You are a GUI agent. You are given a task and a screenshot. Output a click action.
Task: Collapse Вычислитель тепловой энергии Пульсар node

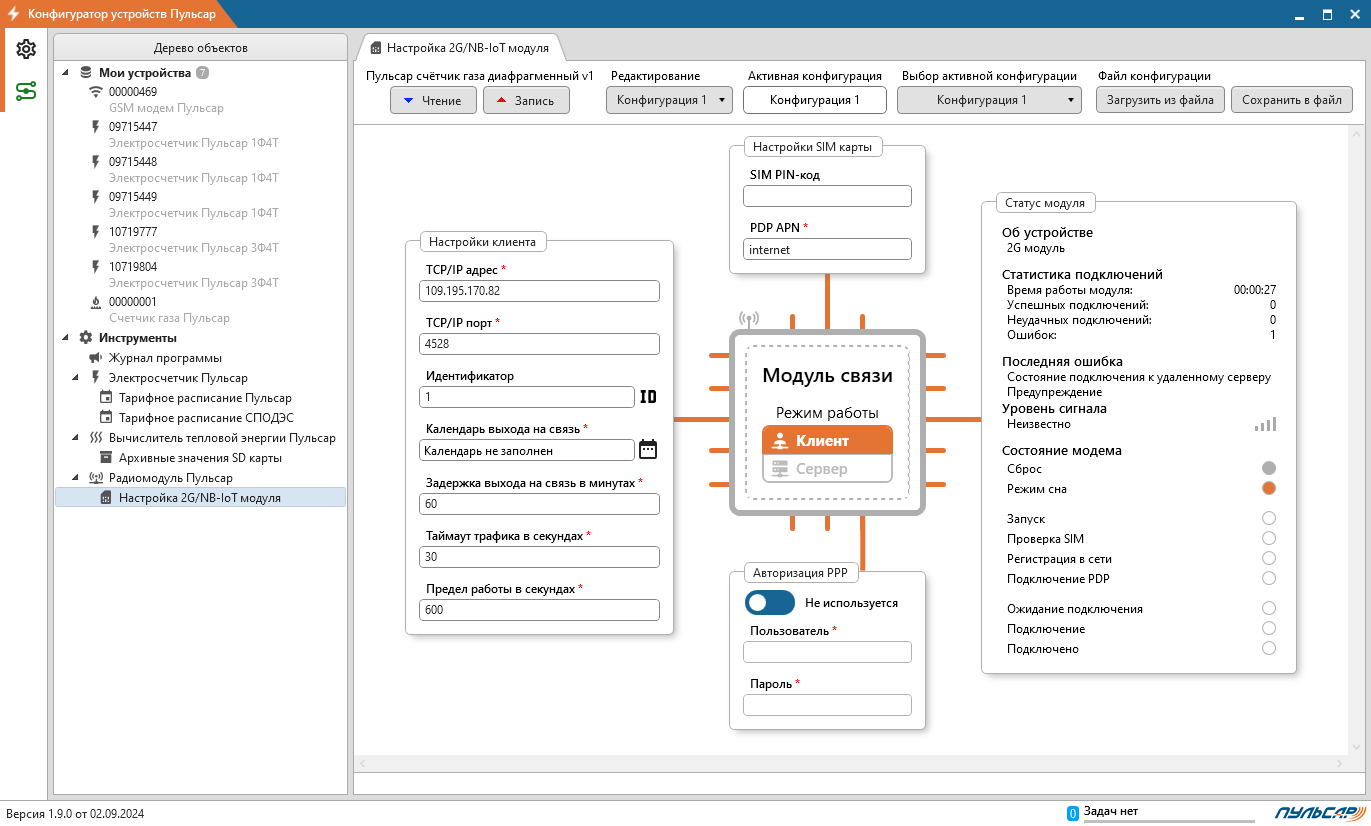point(76,438)
